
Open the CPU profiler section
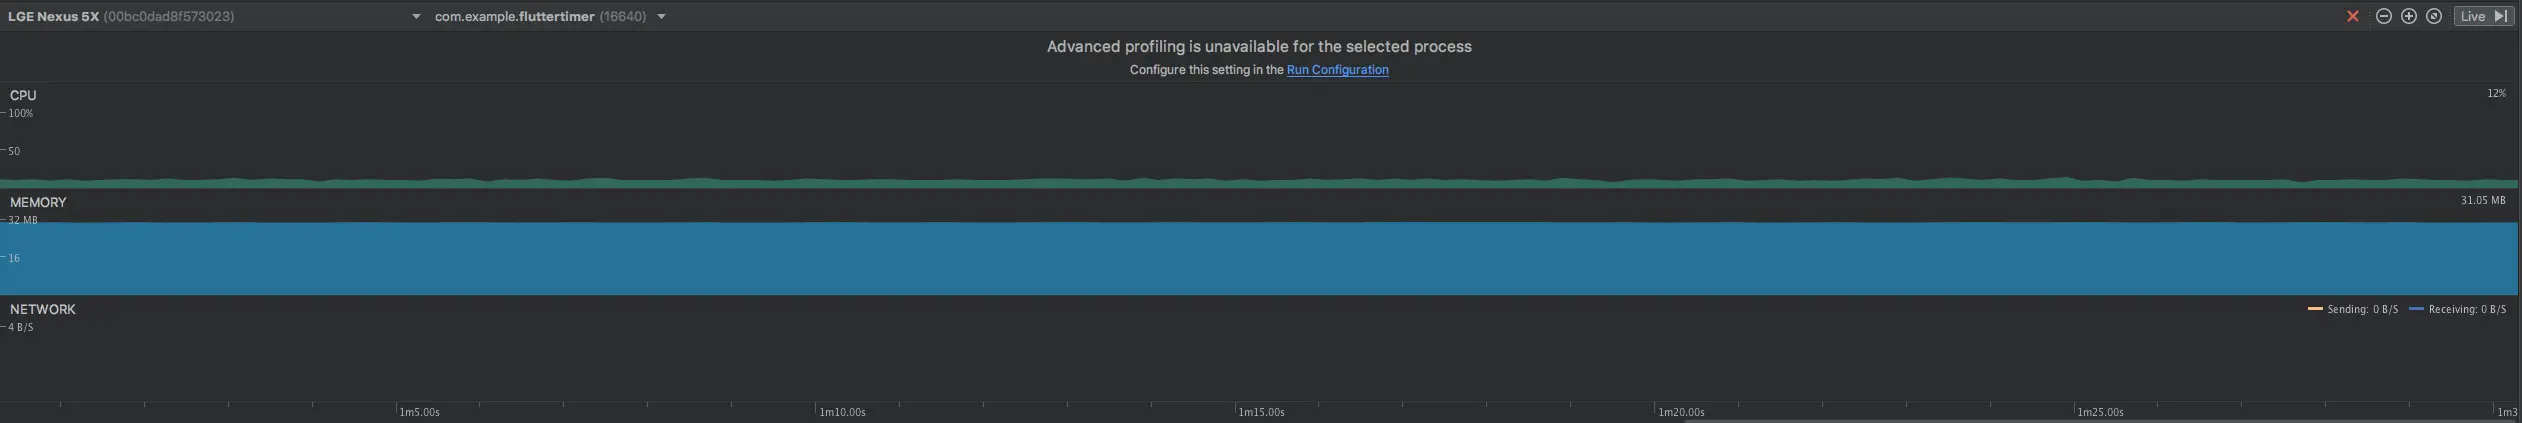tap(23, 95)
